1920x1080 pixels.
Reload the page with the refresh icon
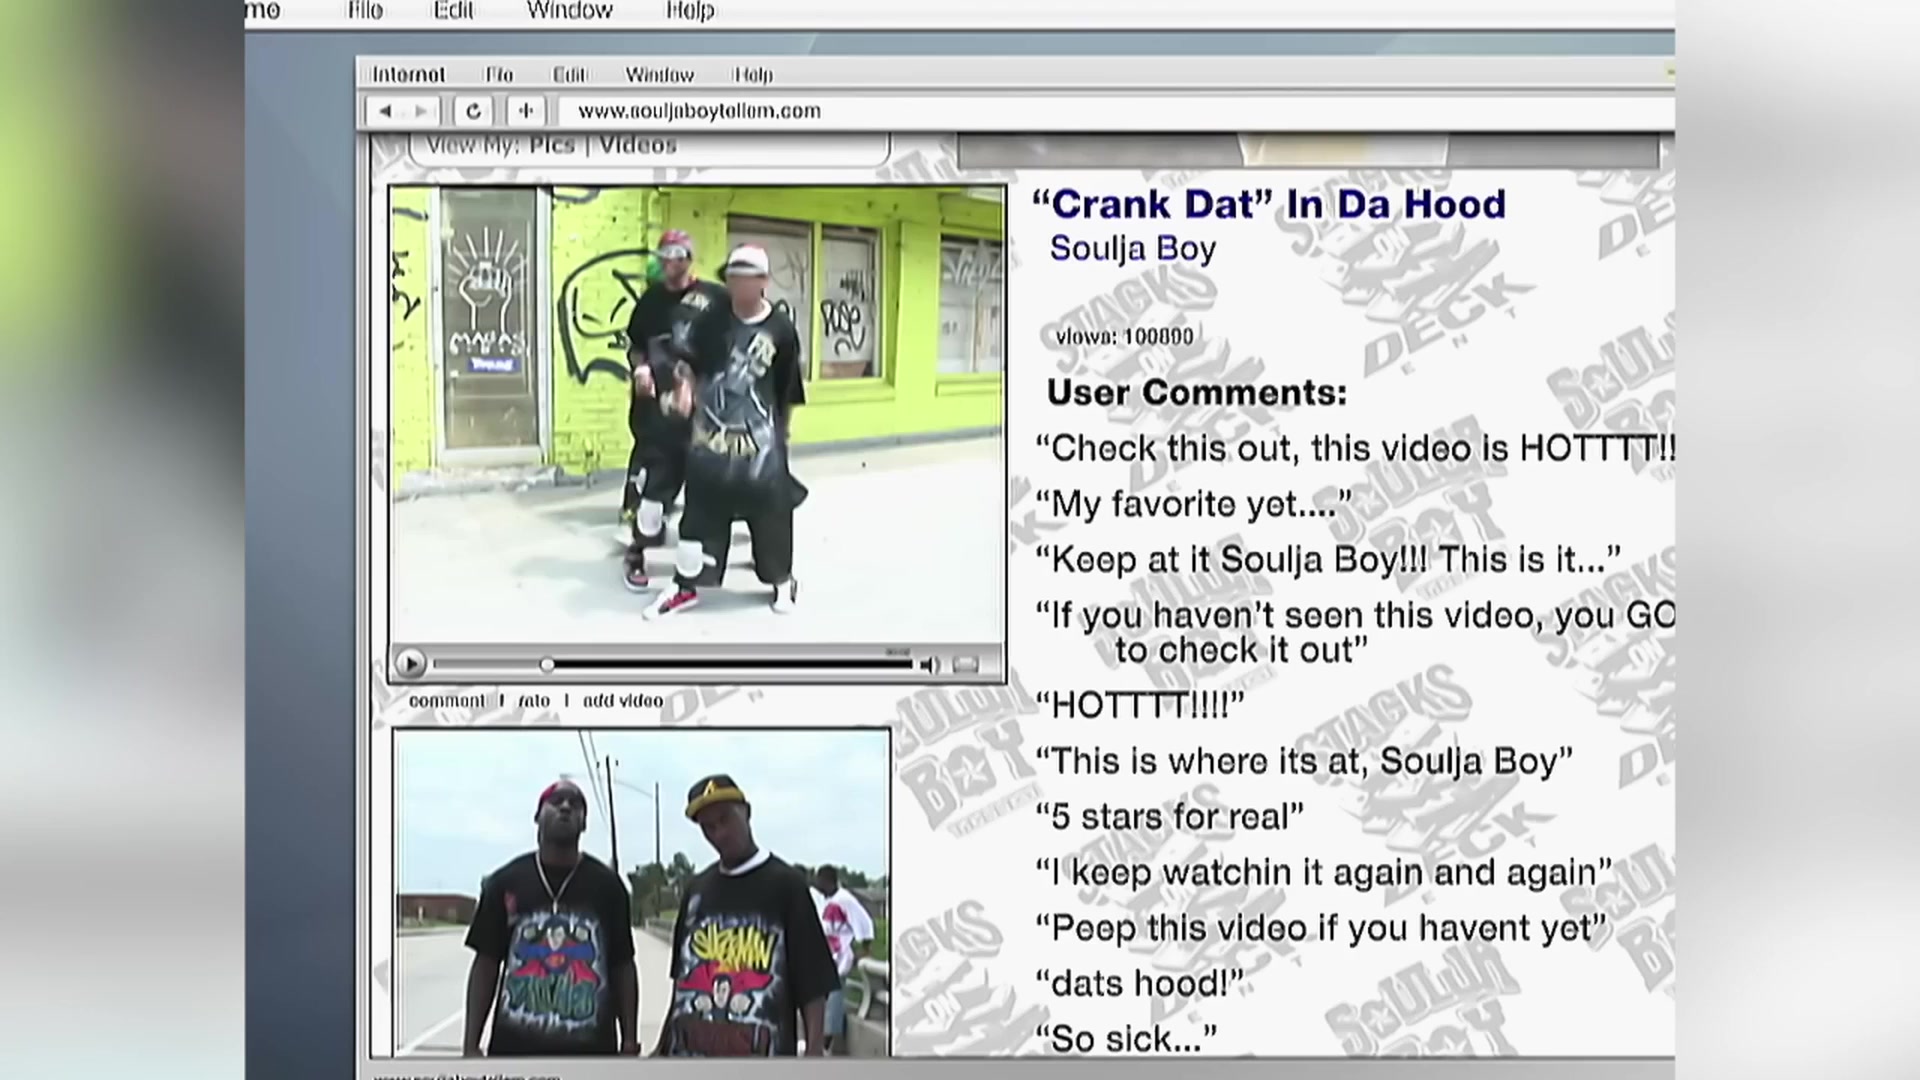pos(473,111)
